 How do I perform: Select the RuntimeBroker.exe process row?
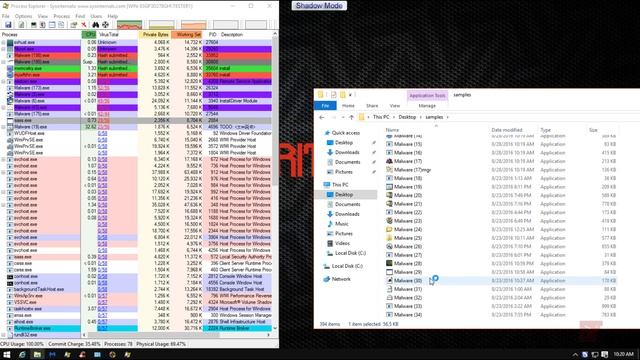136,328
